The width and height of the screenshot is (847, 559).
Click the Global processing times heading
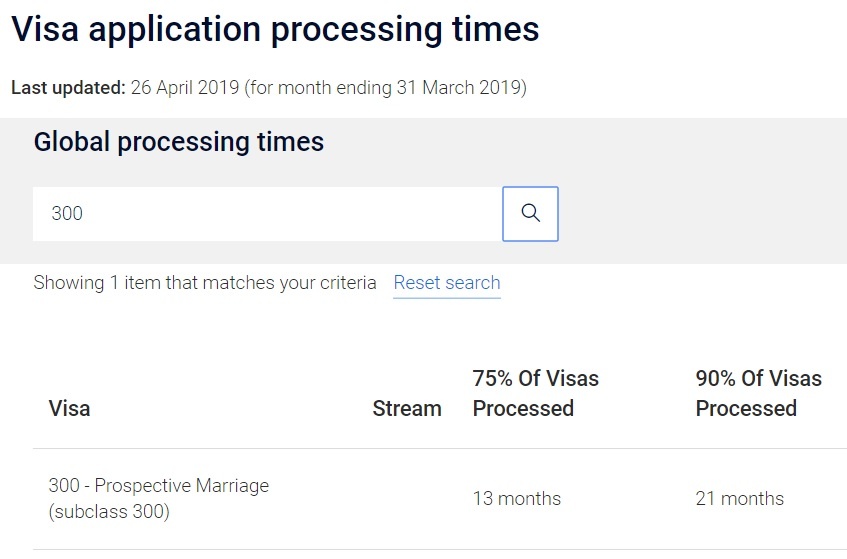(x=179, y=142)
